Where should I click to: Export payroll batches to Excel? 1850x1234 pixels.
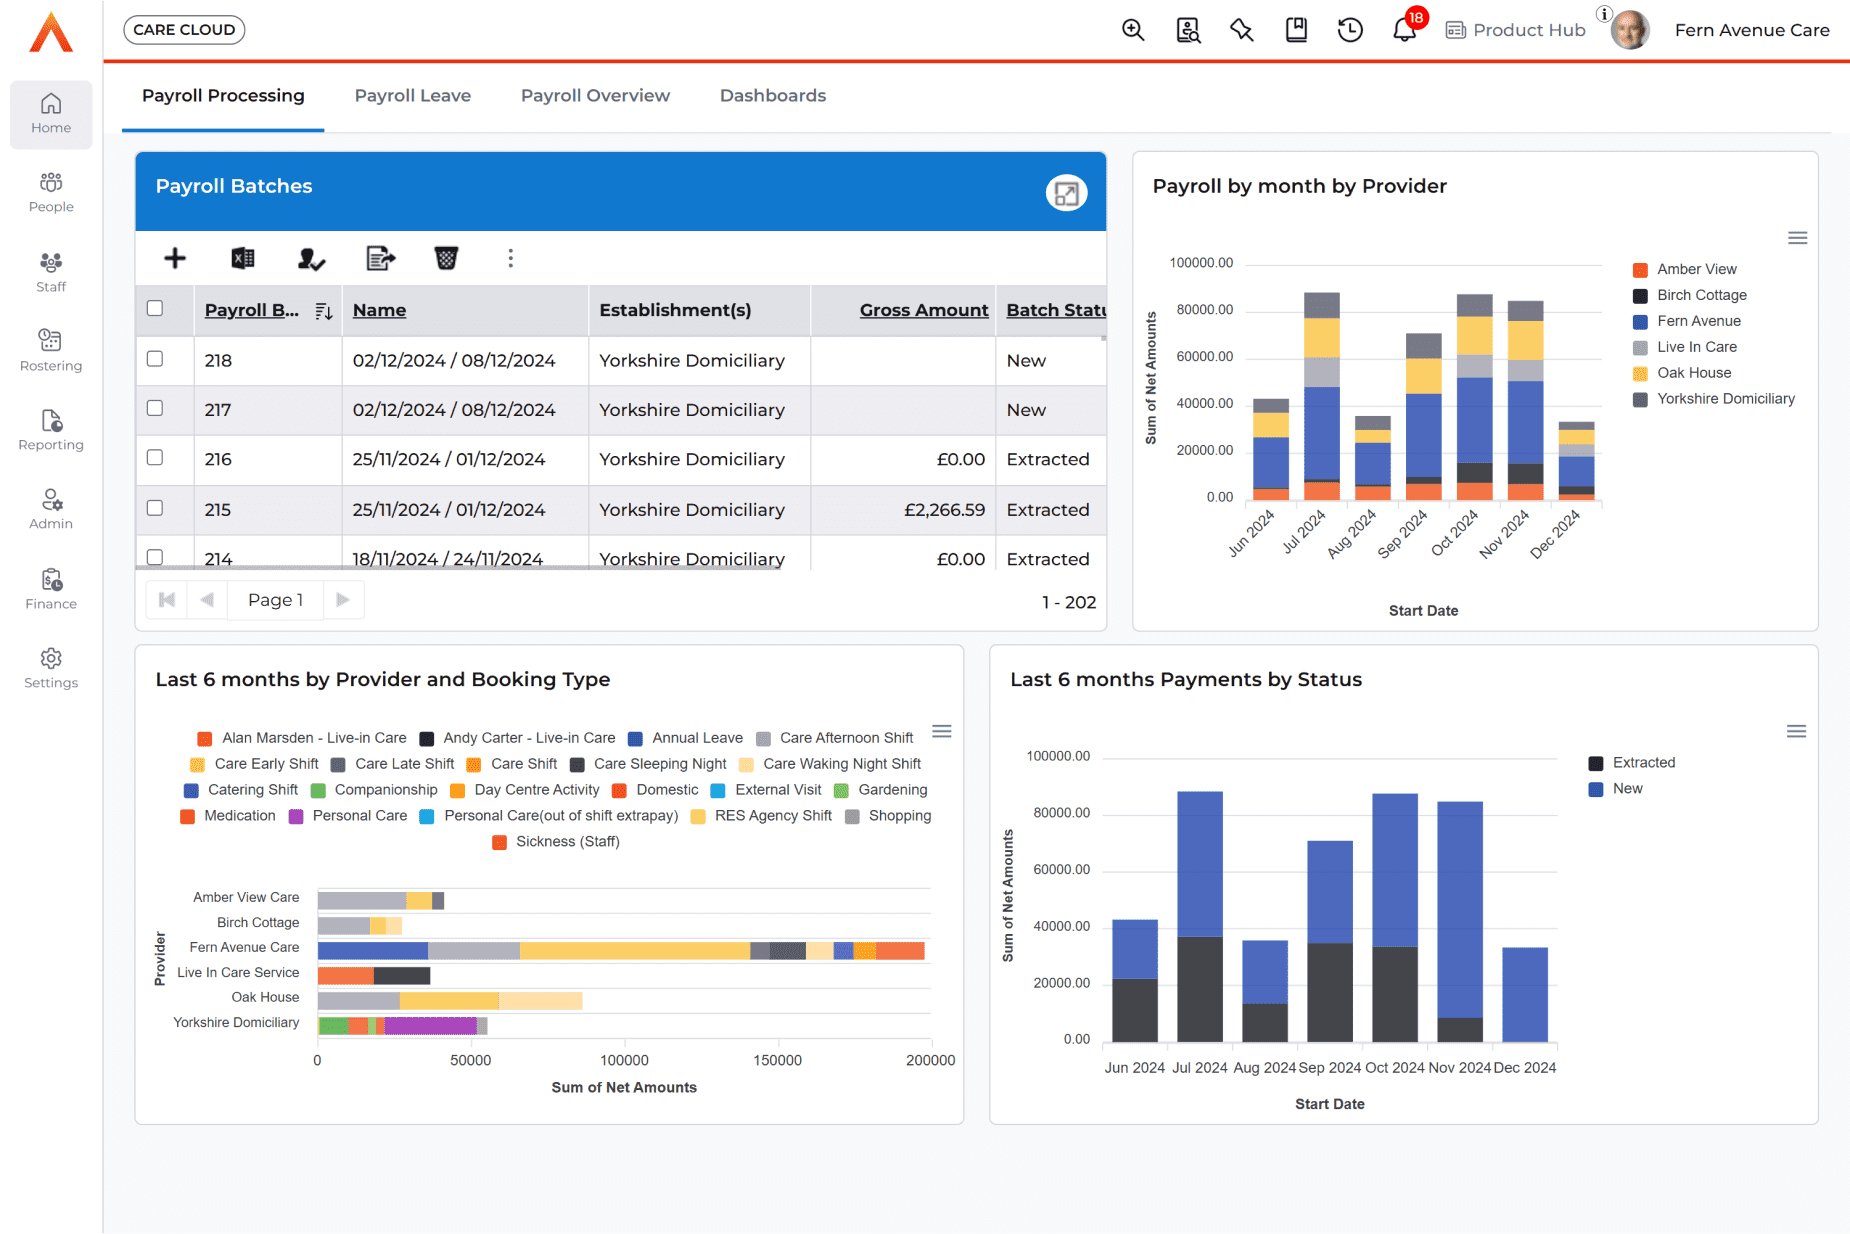point(242,258)
